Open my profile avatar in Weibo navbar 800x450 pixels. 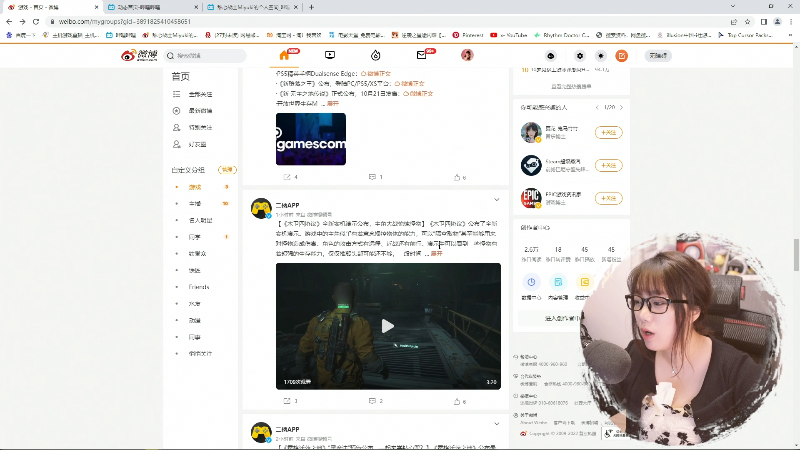(467, 55)
